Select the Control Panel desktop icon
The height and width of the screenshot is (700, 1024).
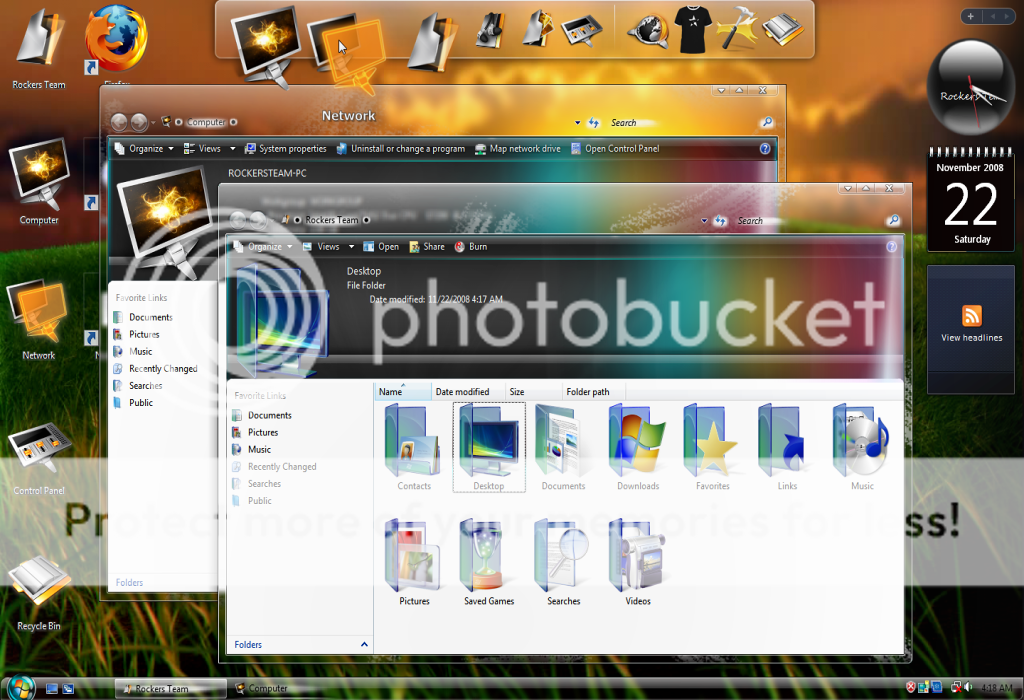tap(39, 457)
